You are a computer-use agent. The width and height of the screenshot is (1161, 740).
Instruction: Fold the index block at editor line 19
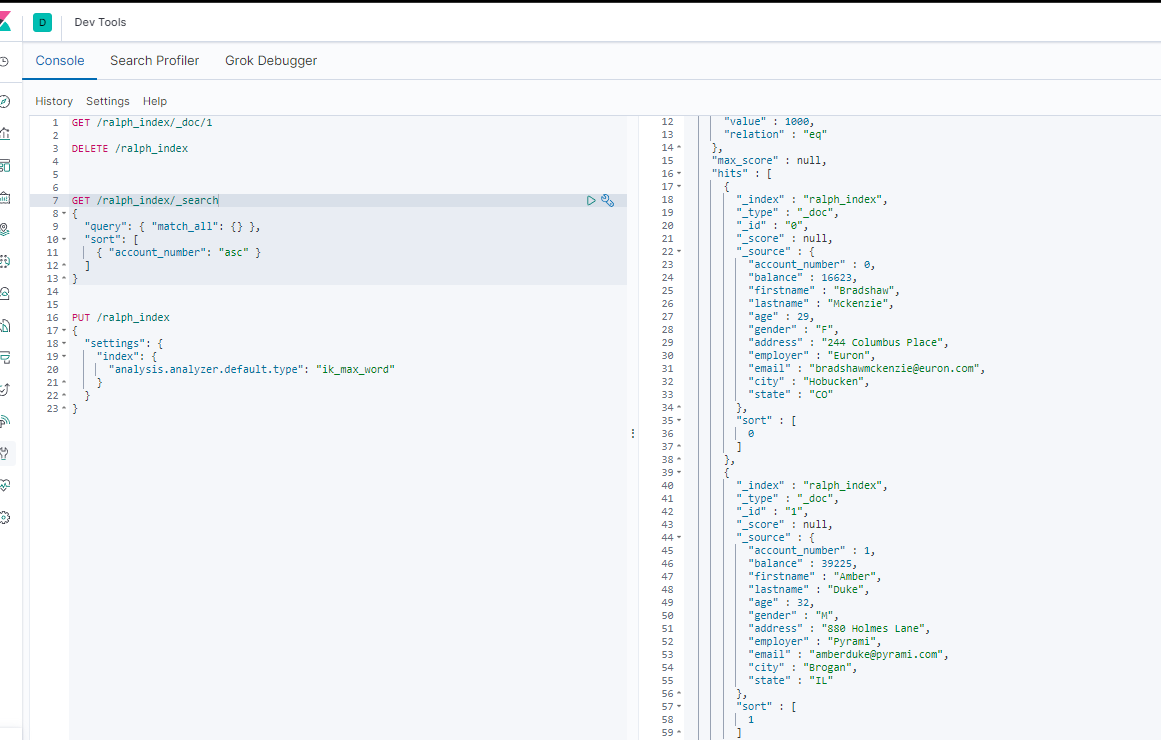click(64, 357)
